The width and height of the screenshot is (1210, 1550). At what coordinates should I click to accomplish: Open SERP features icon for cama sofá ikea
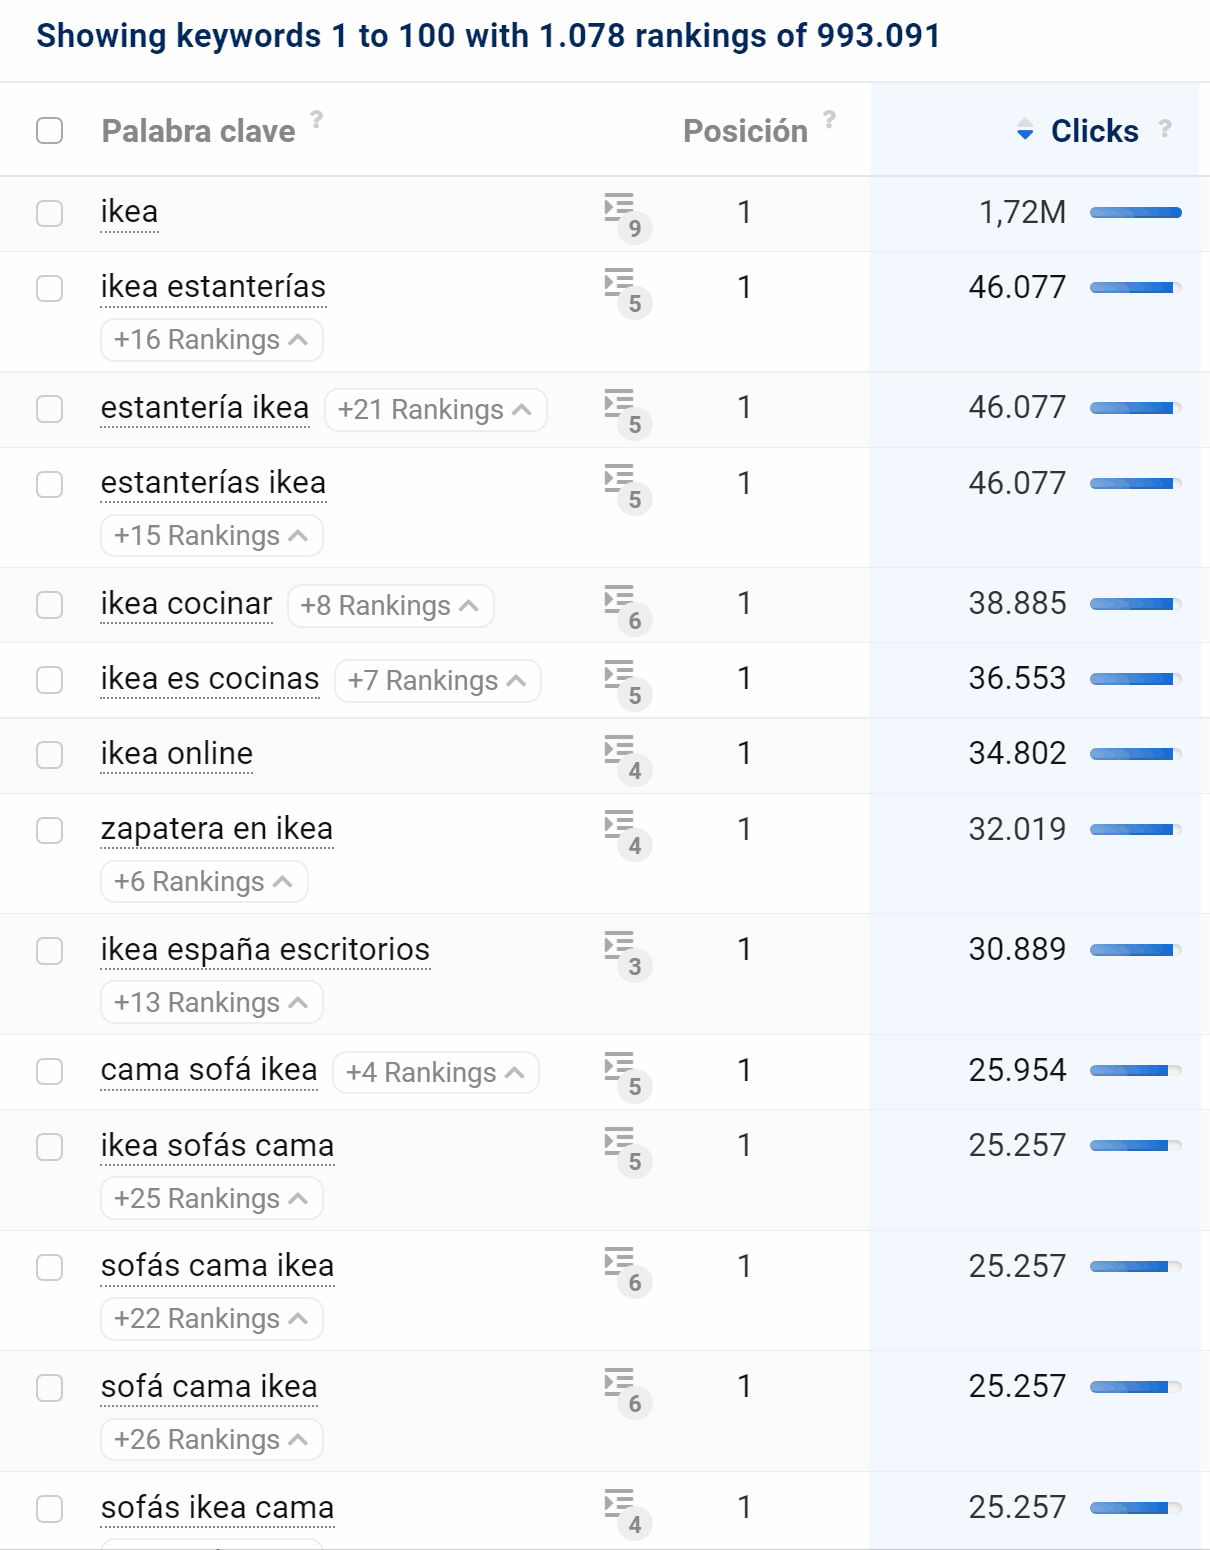626,1073
